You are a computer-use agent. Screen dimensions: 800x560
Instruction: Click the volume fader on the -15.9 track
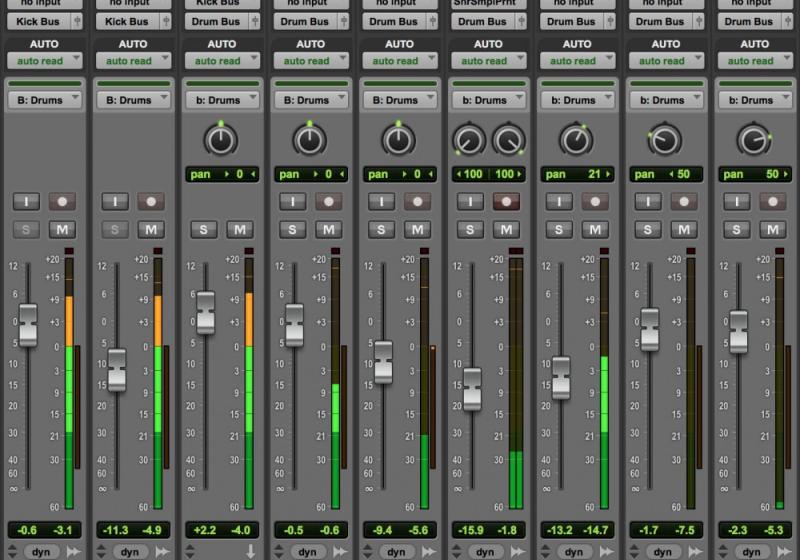point(471,388)
